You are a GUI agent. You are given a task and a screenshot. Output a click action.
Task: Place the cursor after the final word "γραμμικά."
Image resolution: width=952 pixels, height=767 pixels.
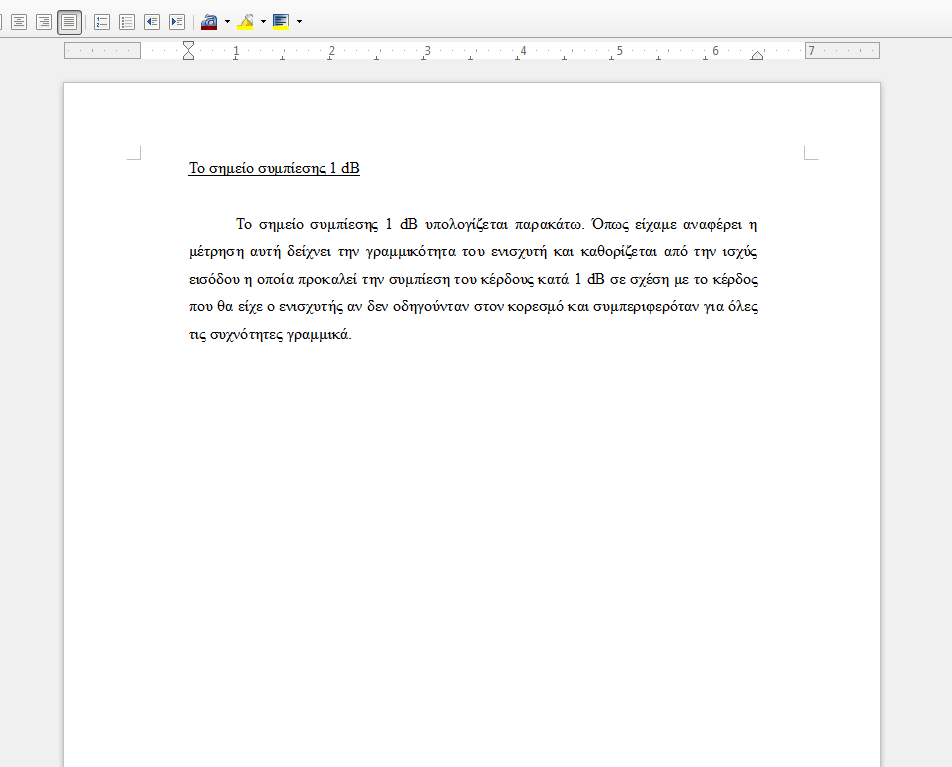tap(352, 335)
